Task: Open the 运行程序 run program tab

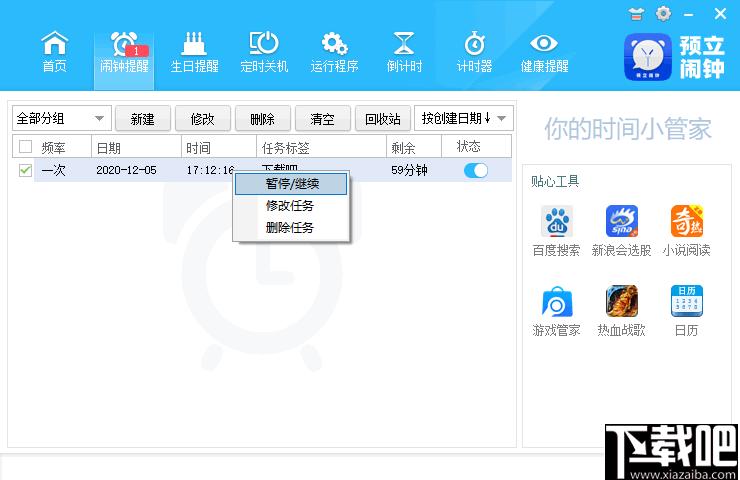Action: pos(335,52)
